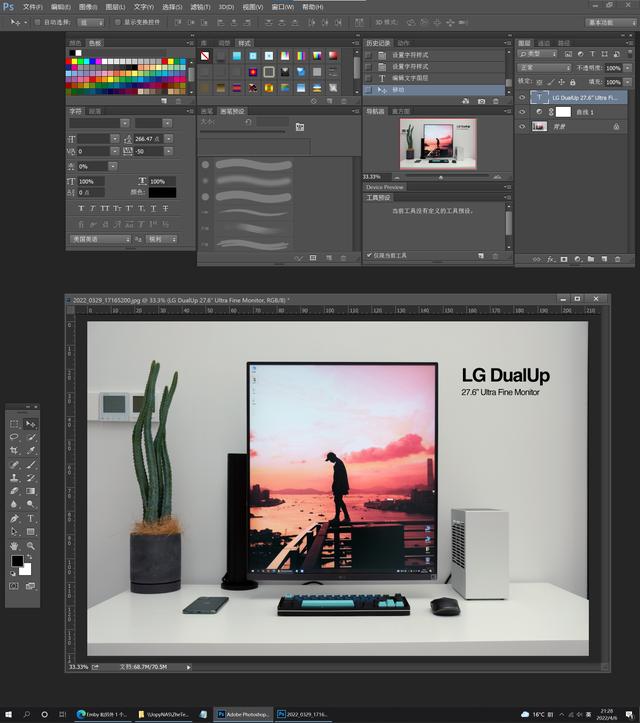
Task: Expand the 美国英语 language dropdown
Action: [100, 239]
